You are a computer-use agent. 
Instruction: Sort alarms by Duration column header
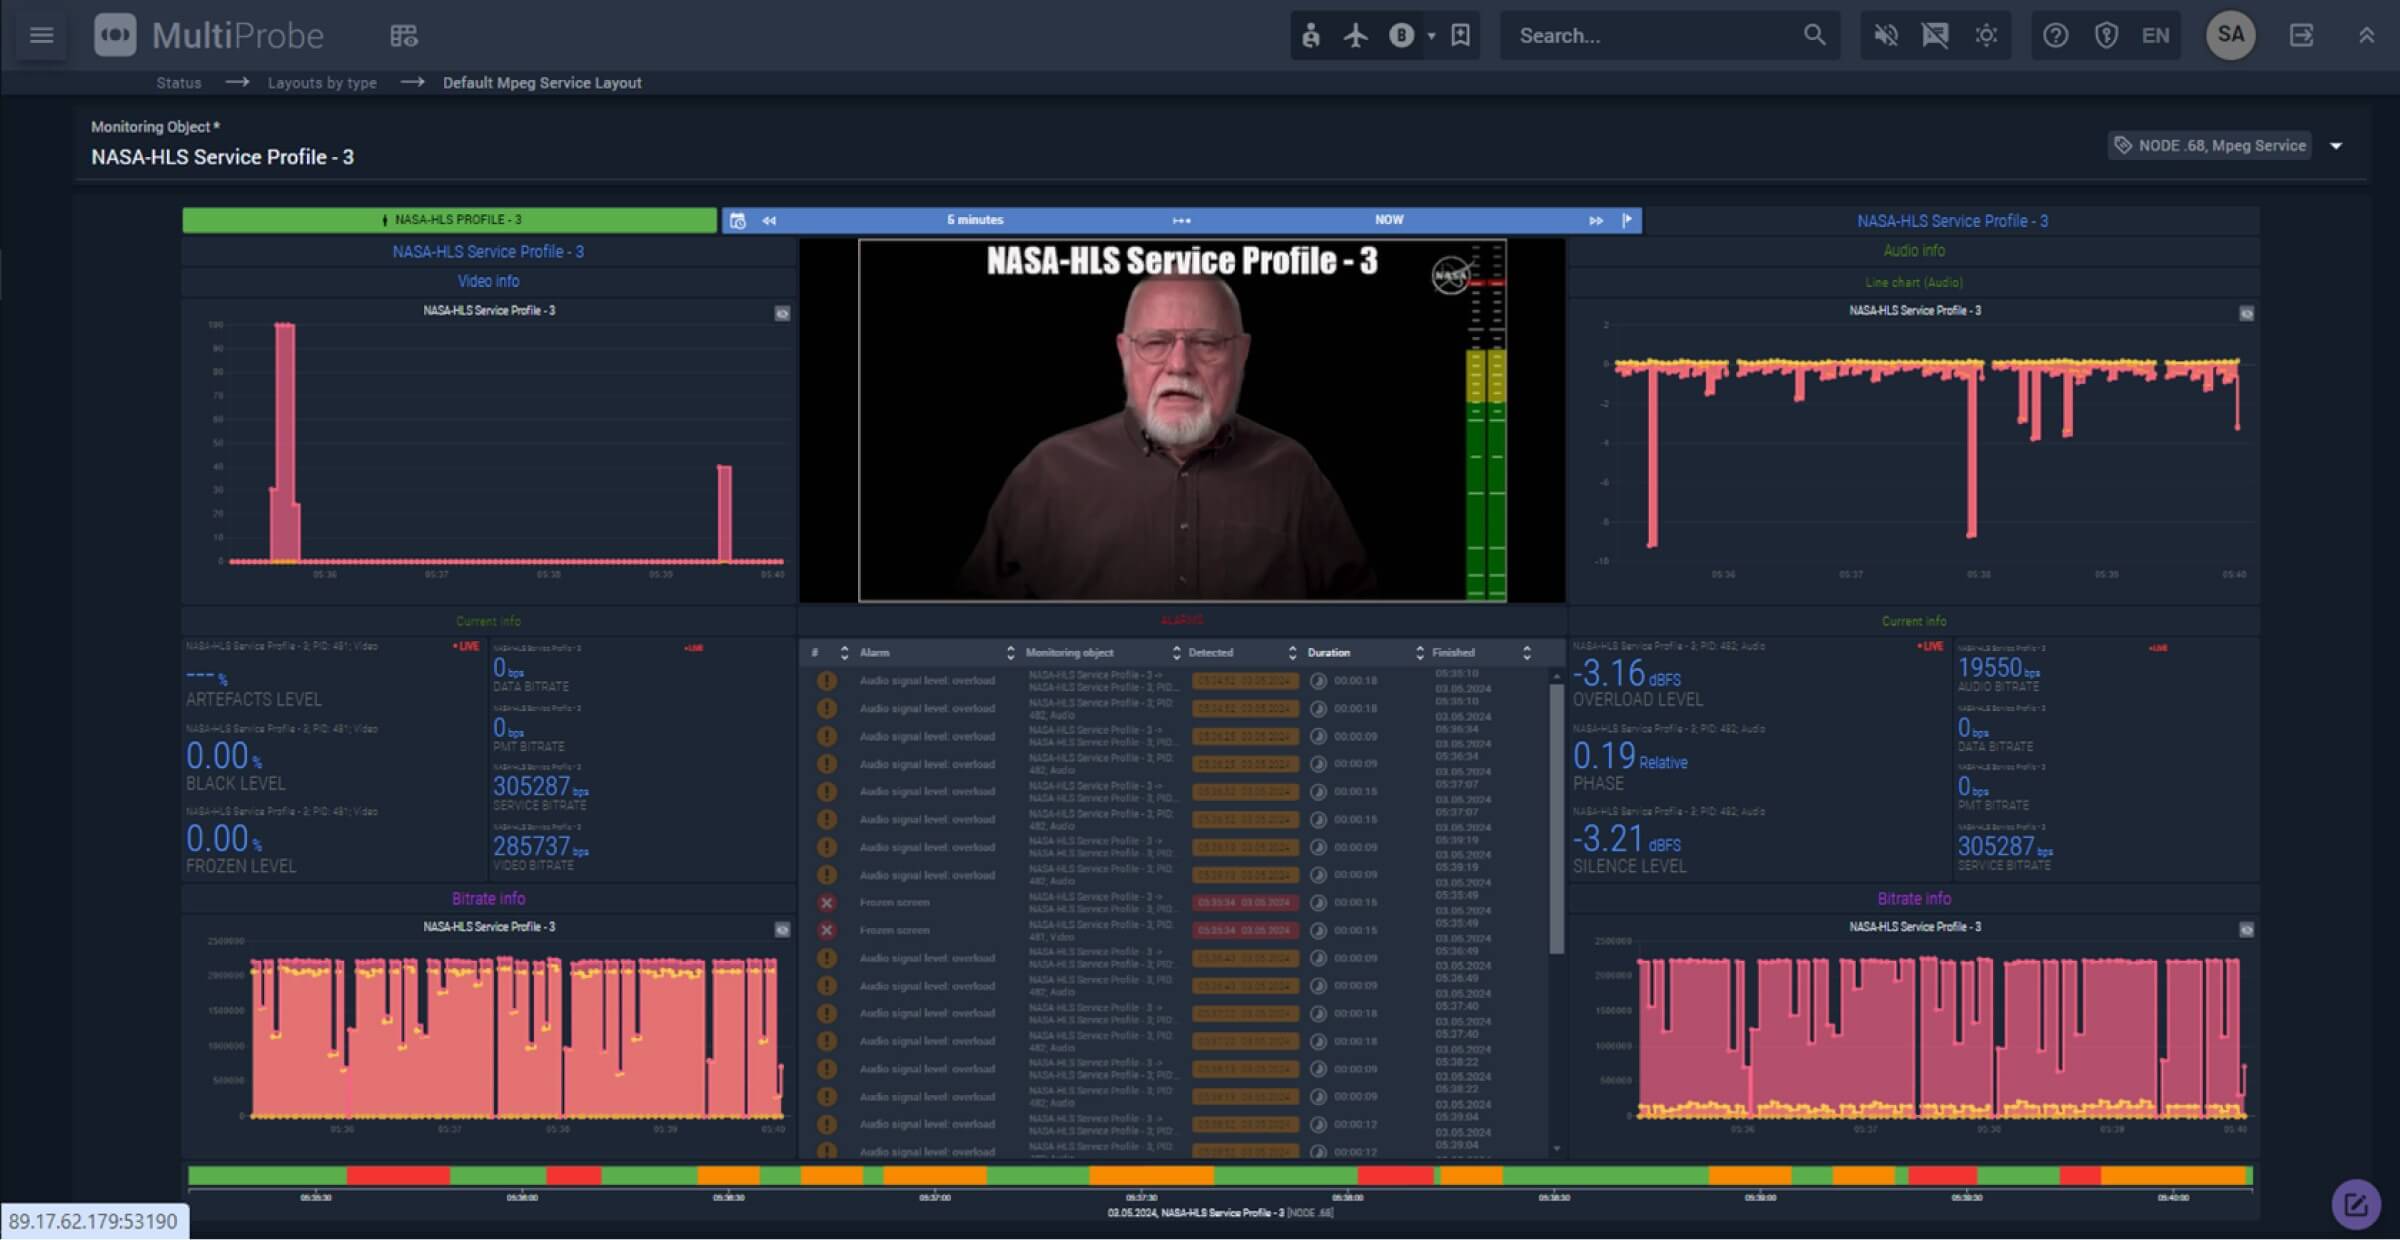[x=1329, y=653]
